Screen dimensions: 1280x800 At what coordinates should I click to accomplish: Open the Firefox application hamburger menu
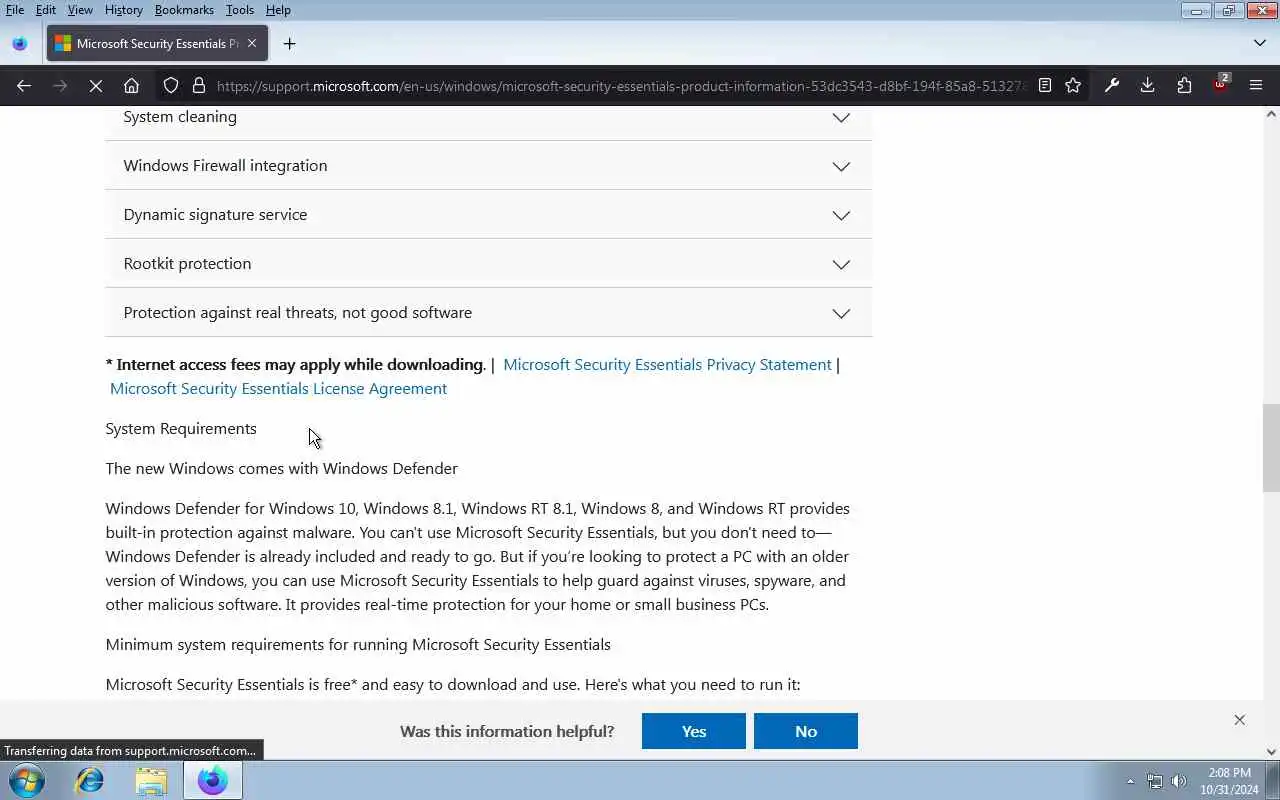pyautogui.click(x=1256, y=86)
